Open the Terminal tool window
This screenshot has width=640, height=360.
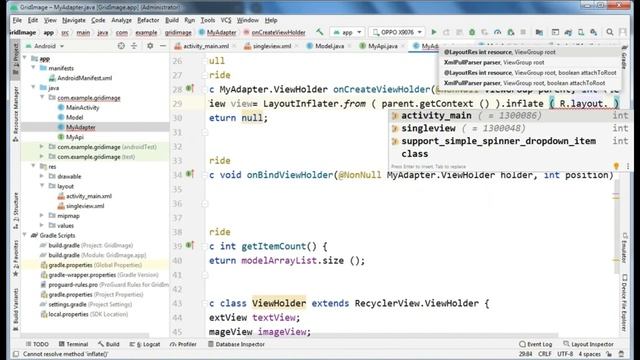[73, 344]
